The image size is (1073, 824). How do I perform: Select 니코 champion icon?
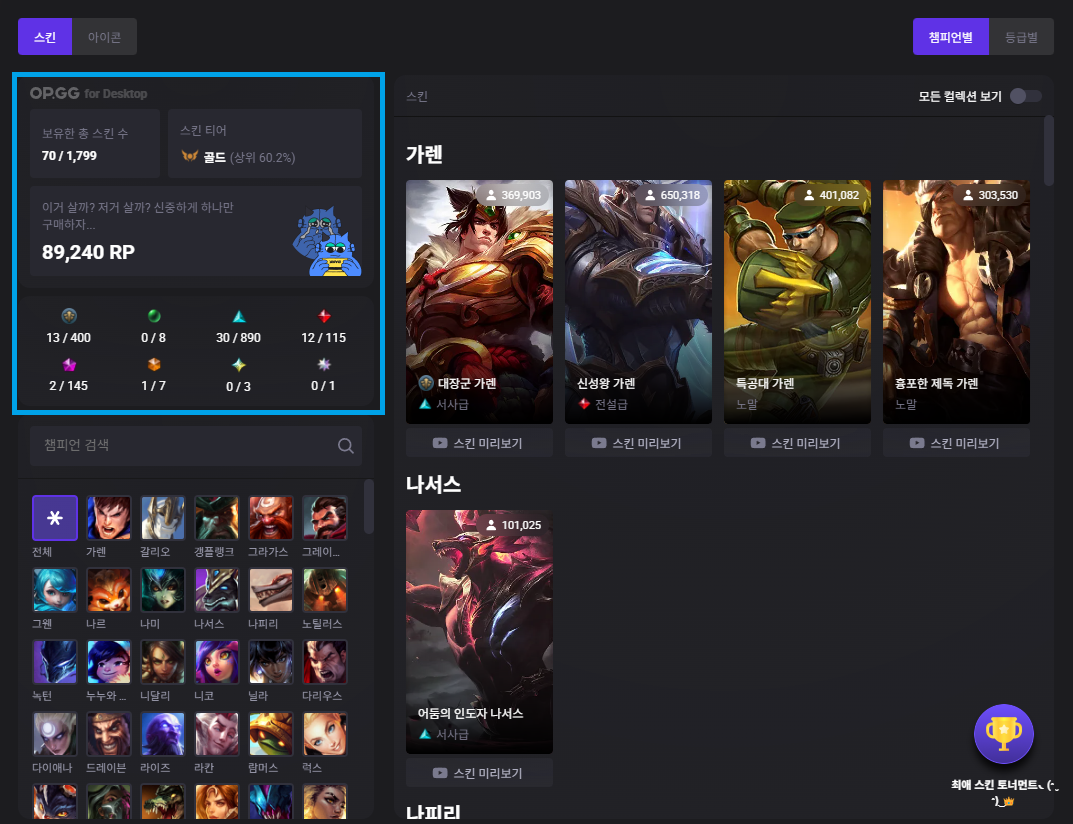tap(217, 662)
